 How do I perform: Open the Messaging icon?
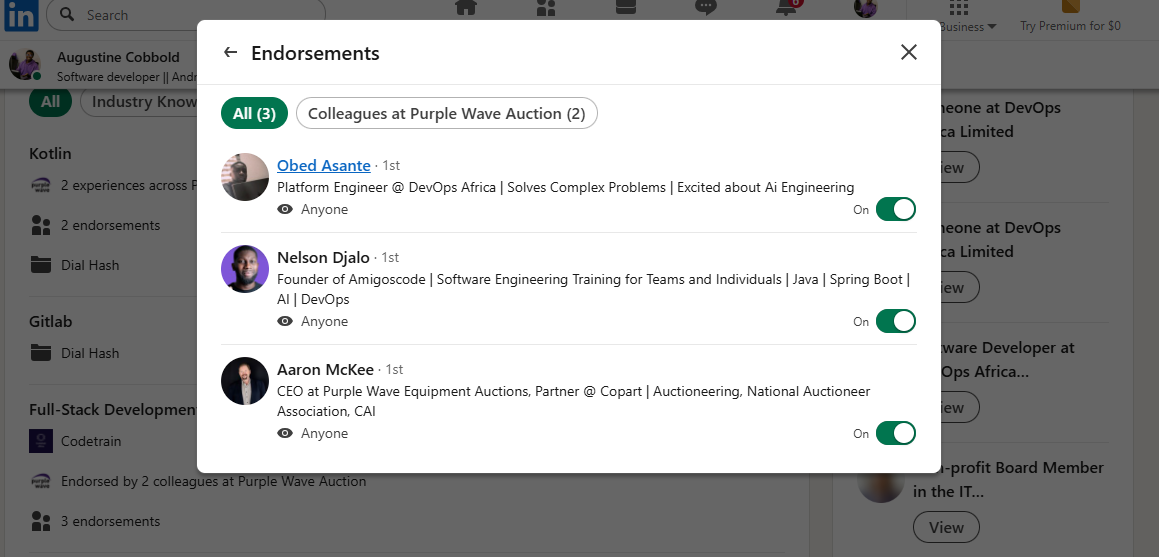706,7
